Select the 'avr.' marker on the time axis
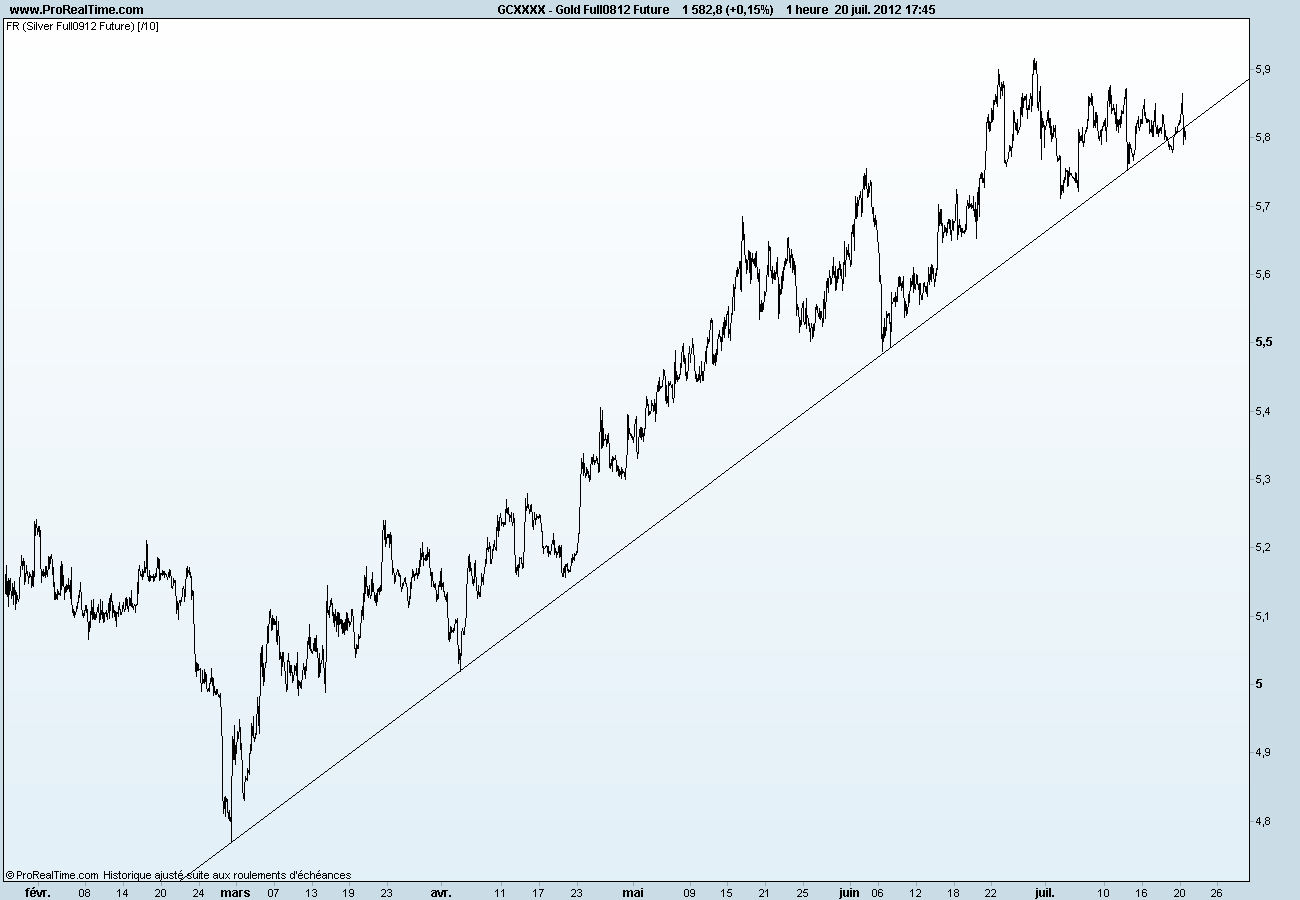1300x900 pixels. click(x=441, y=891)
